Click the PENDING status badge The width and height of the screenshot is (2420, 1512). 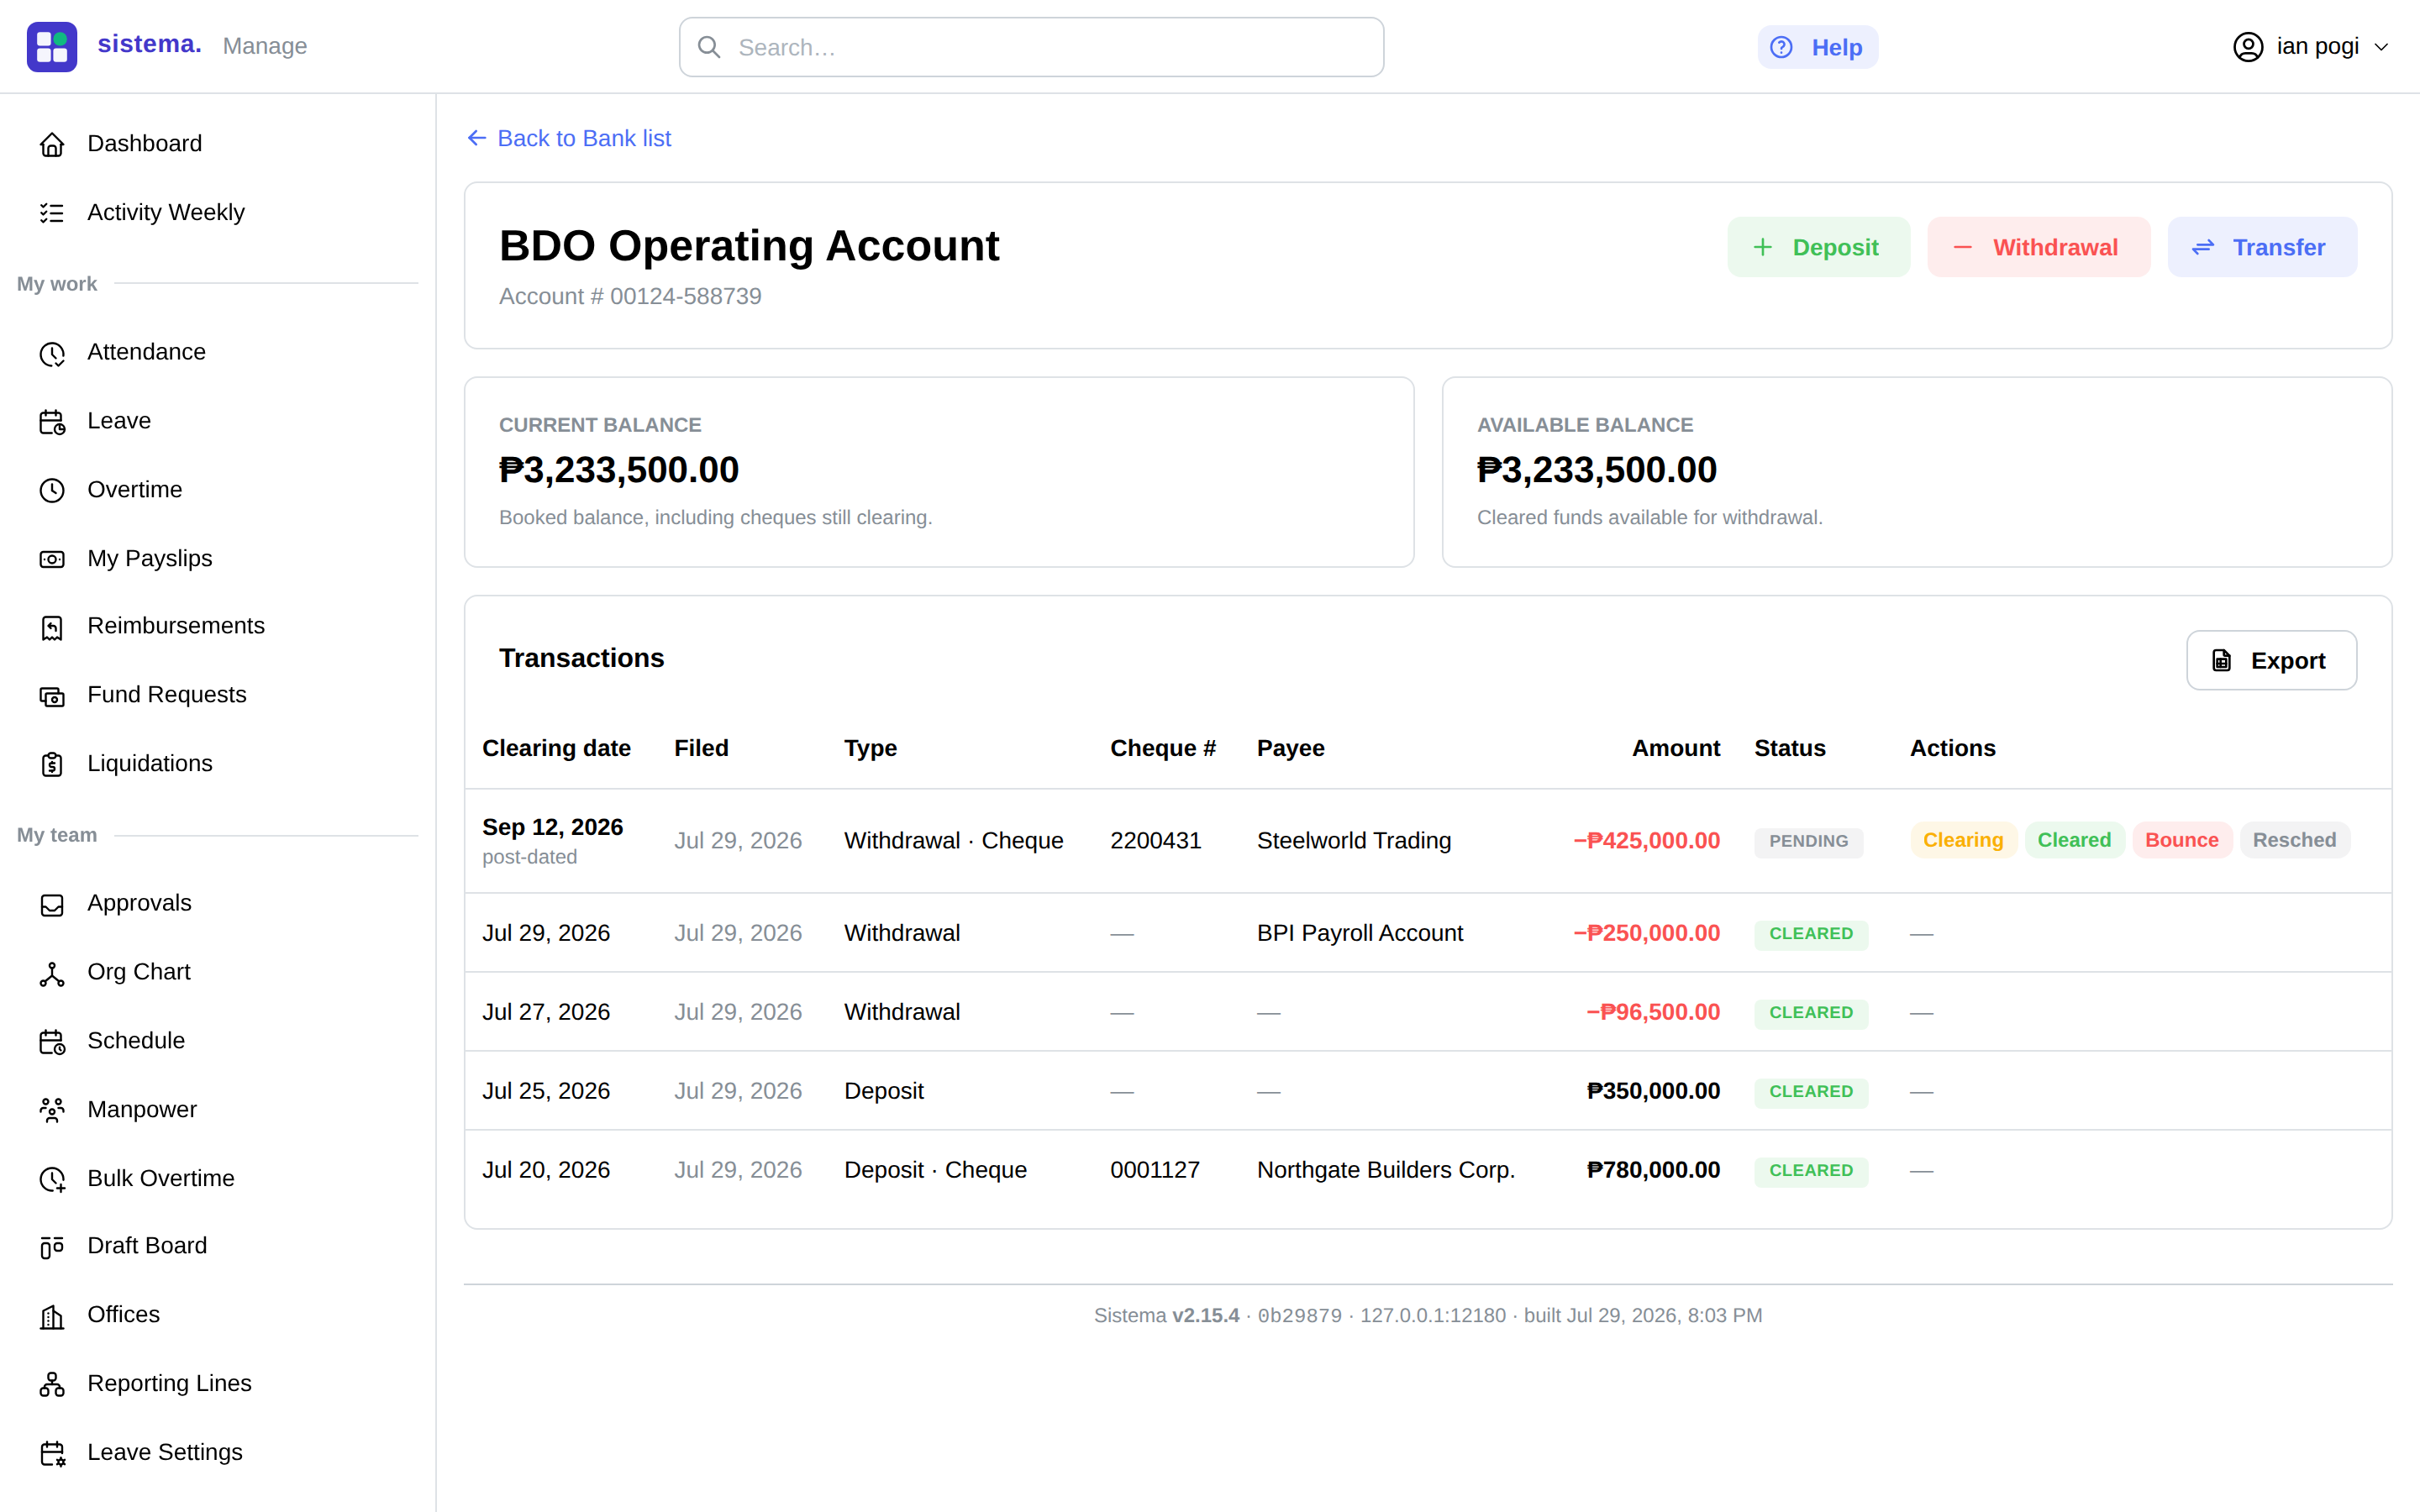coord(1808,841)
